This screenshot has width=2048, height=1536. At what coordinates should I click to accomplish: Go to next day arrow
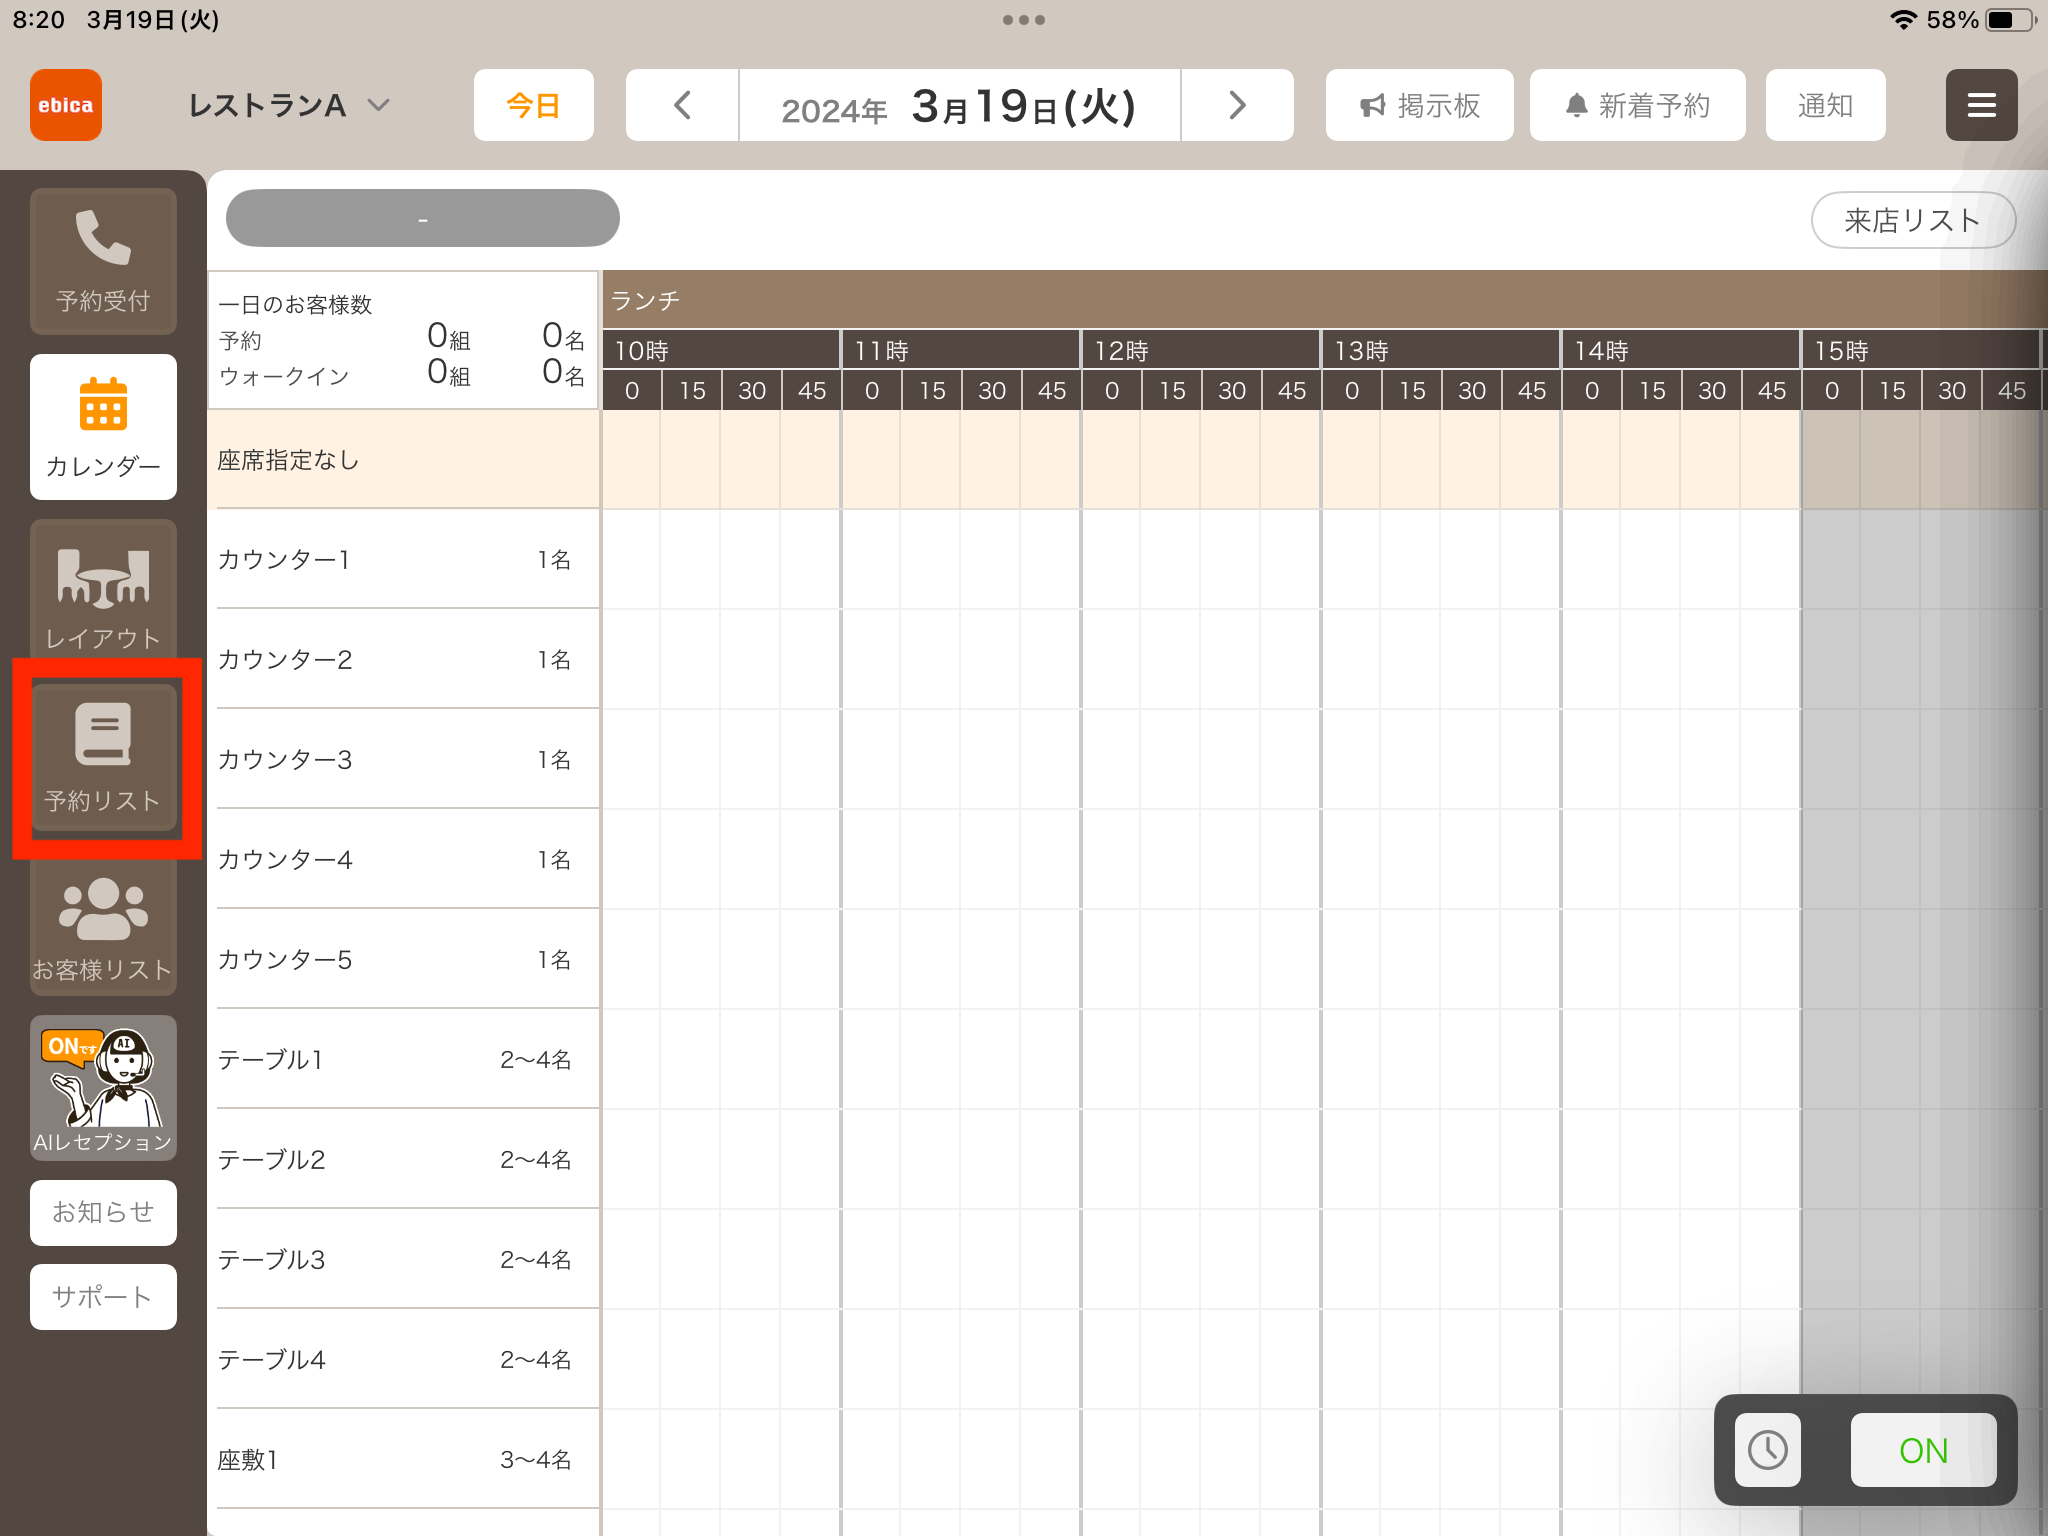pos(1237,105)
